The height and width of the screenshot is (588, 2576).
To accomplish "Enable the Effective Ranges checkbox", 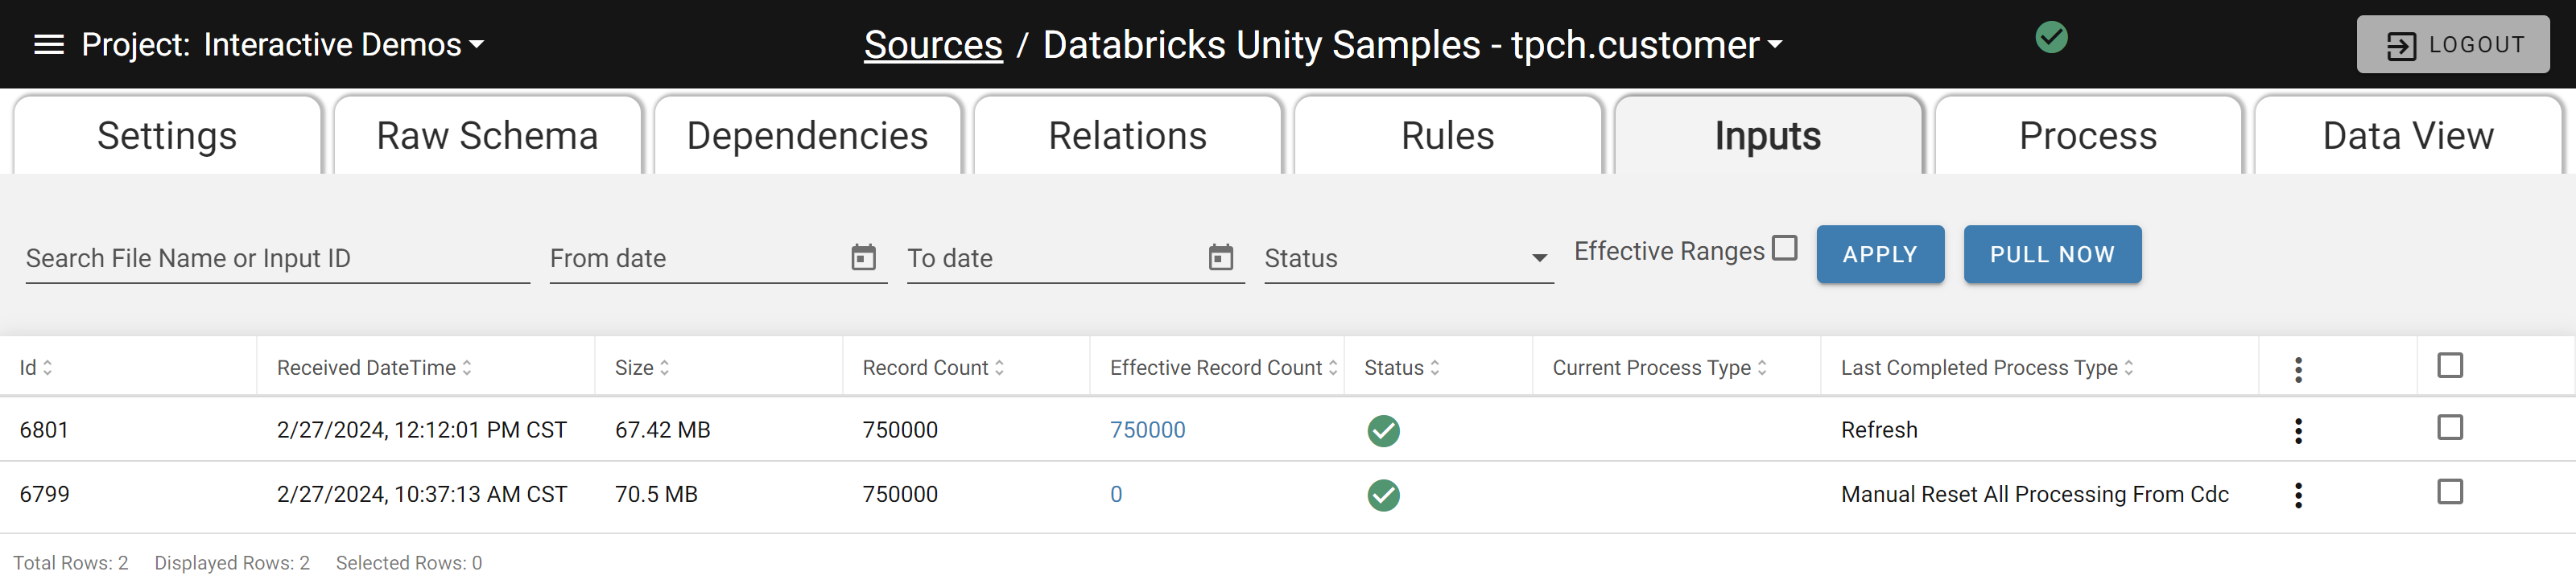I will click(x=1784, y=248).
